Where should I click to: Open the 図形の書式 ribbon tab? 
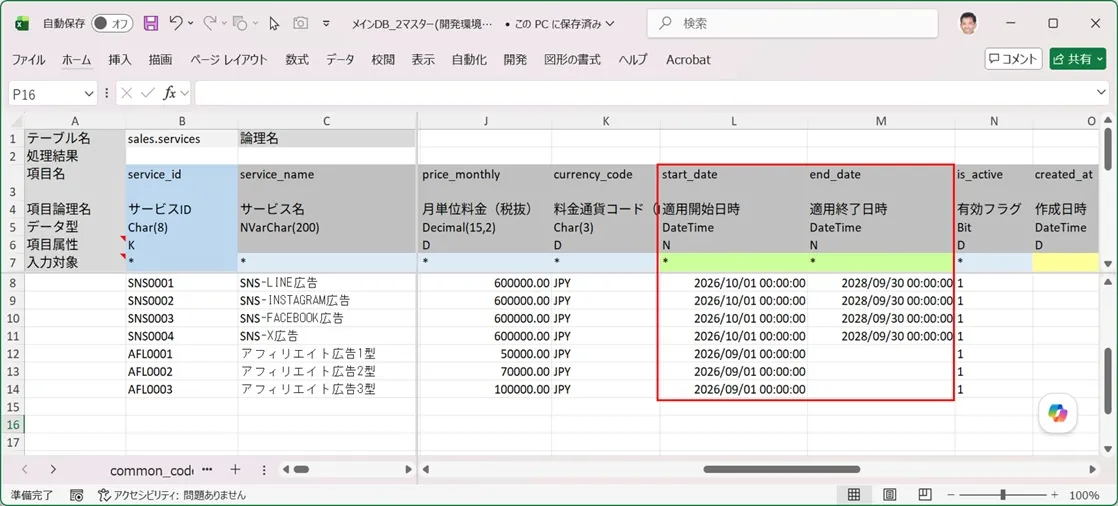tap(573, 60)
